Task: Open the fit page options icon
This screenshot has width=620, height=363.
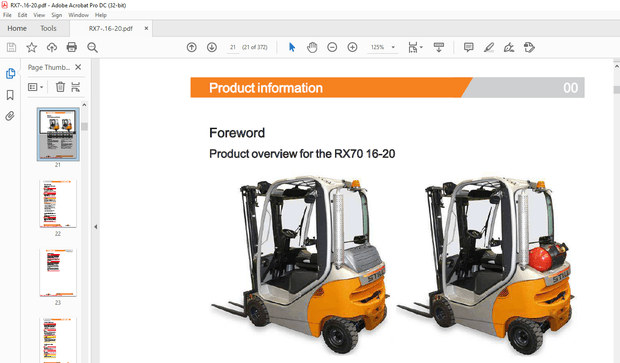Action: point(415,47)
